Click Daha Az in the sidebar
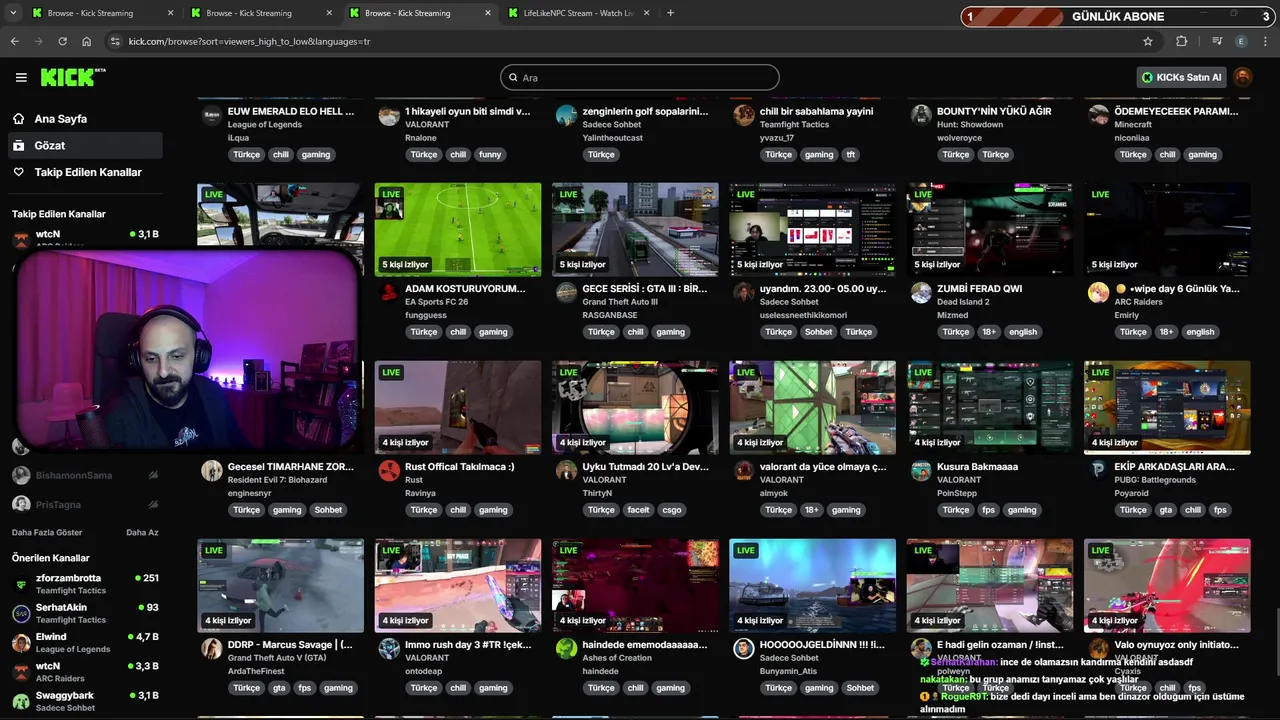Viewport: 1280px width, 720px height. pyautogui.click(x=142, y=532)
